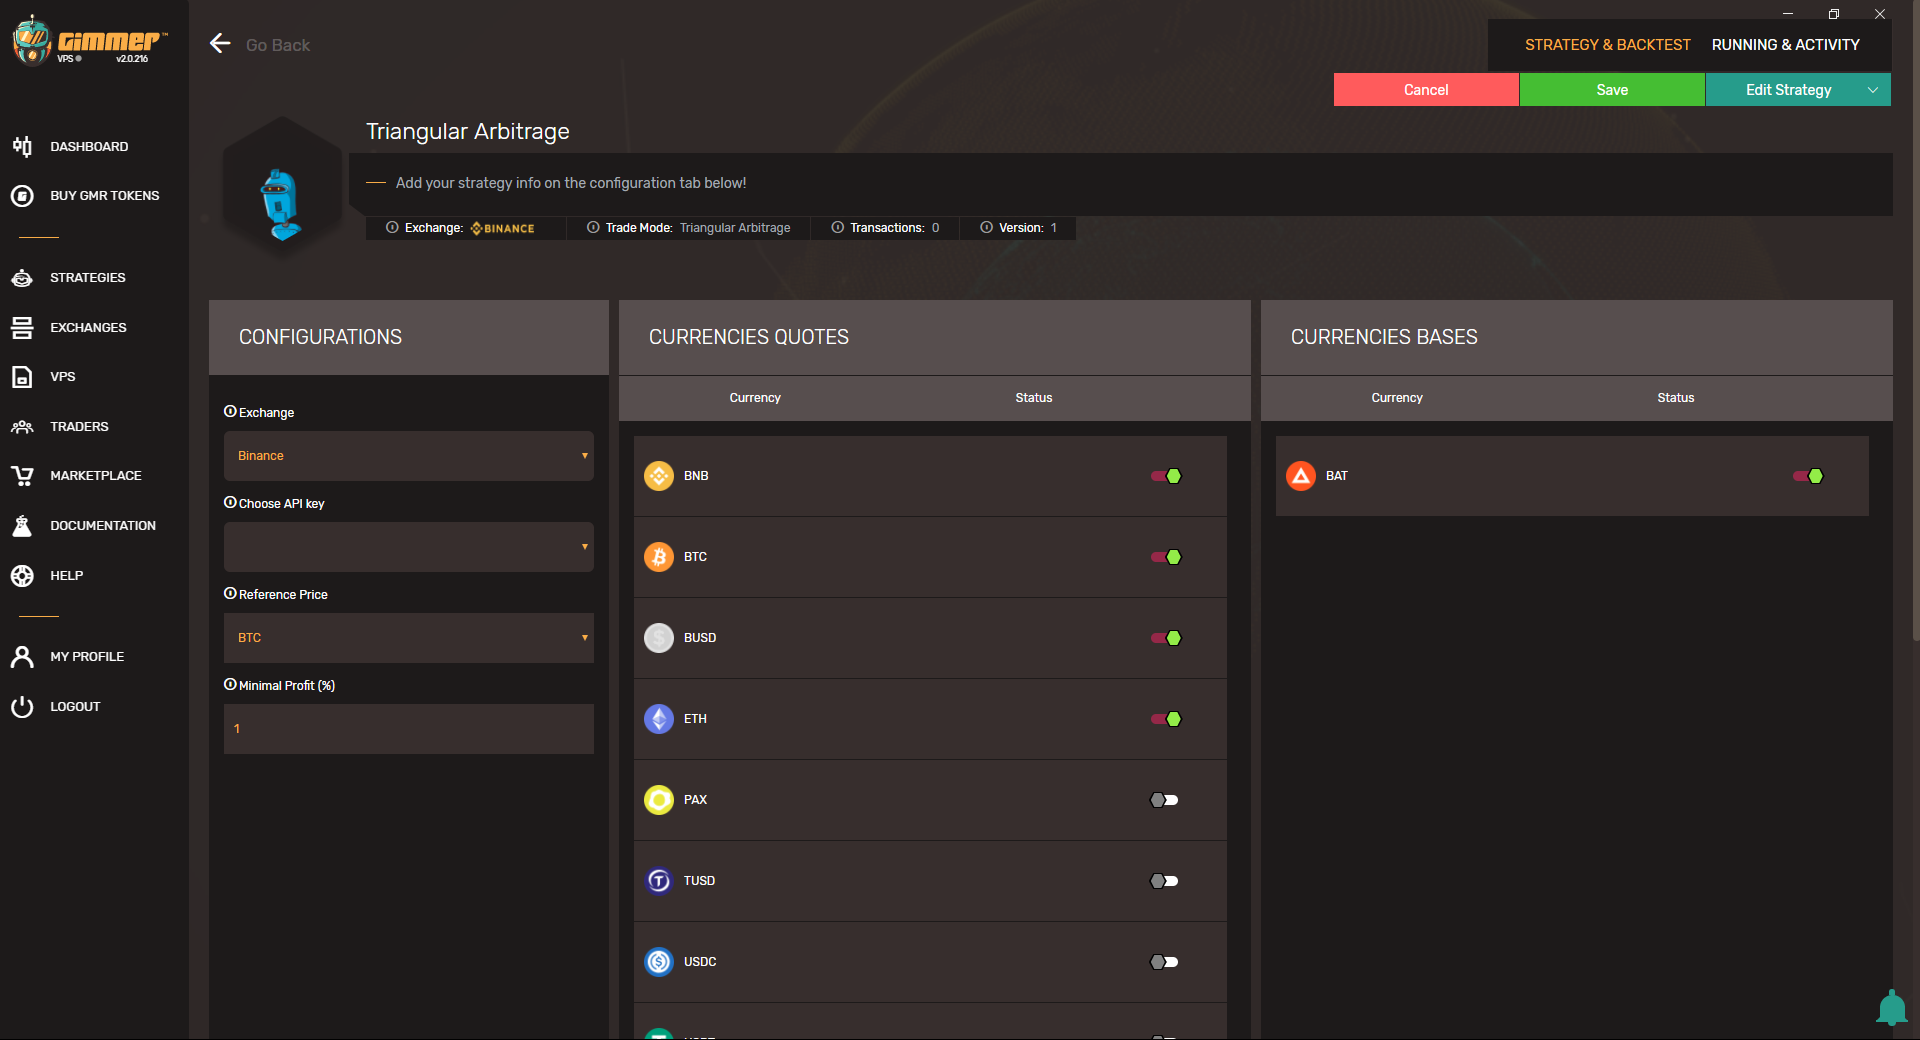Click the back arrow icon
The width and height of the screenshot is (1920, 1040).
220,43
